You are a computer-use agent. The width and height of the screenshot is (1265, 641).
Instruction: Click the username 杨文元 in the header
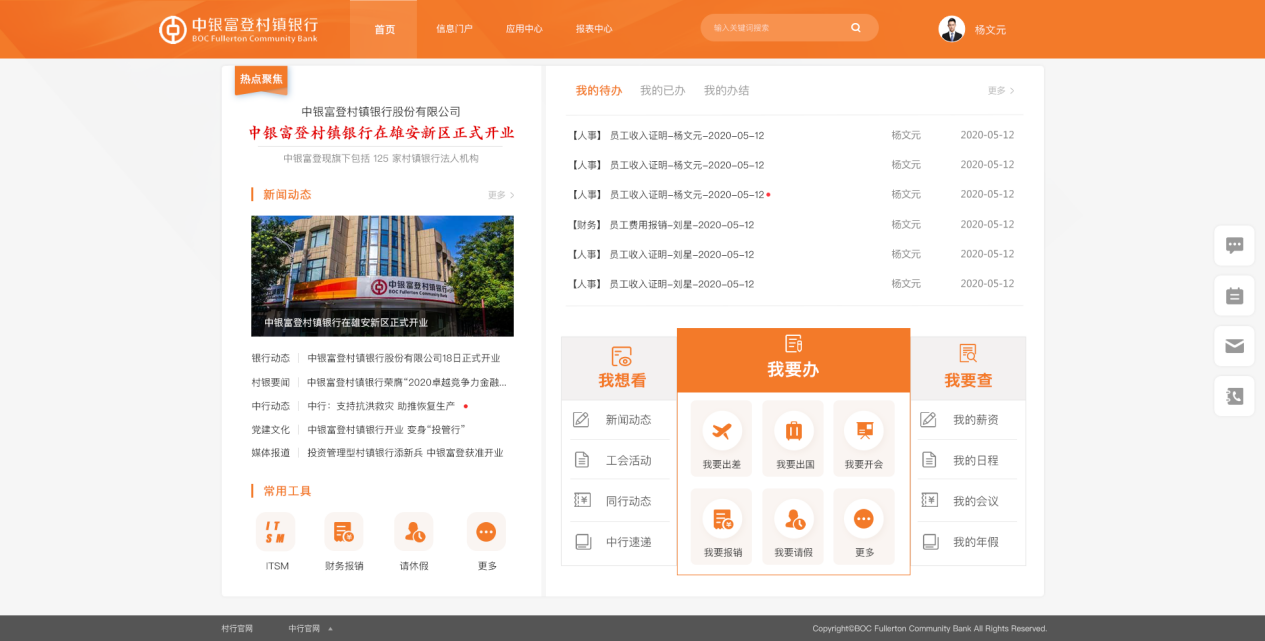tap(990, 30)
